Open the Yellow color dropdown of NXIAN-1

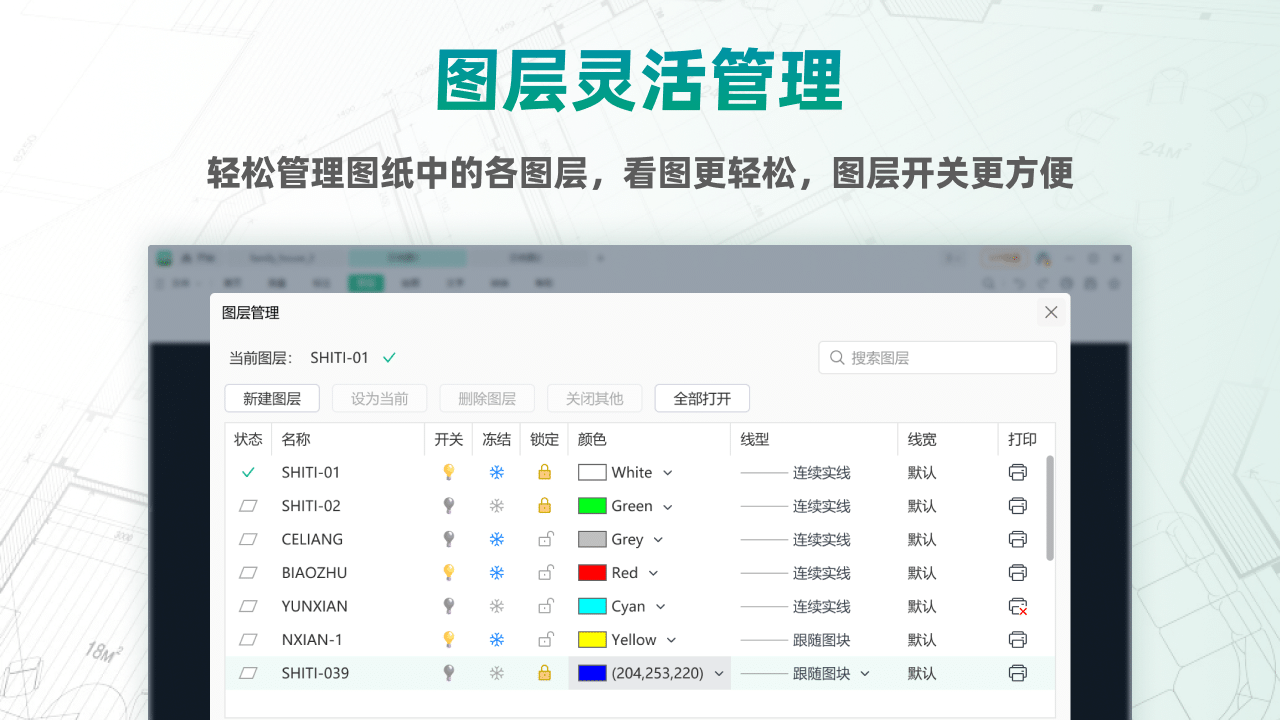click(x=670, y=639)
